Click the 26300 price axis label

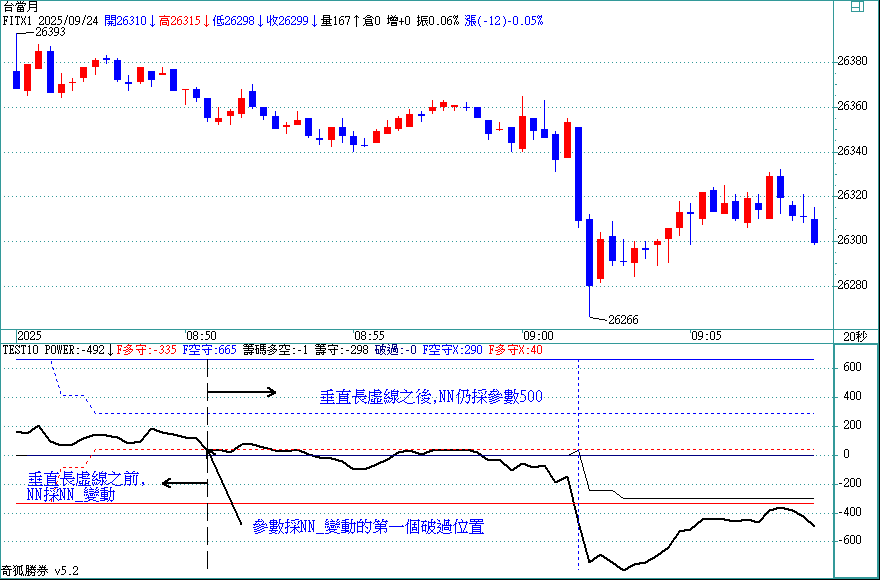coord(852,240)
